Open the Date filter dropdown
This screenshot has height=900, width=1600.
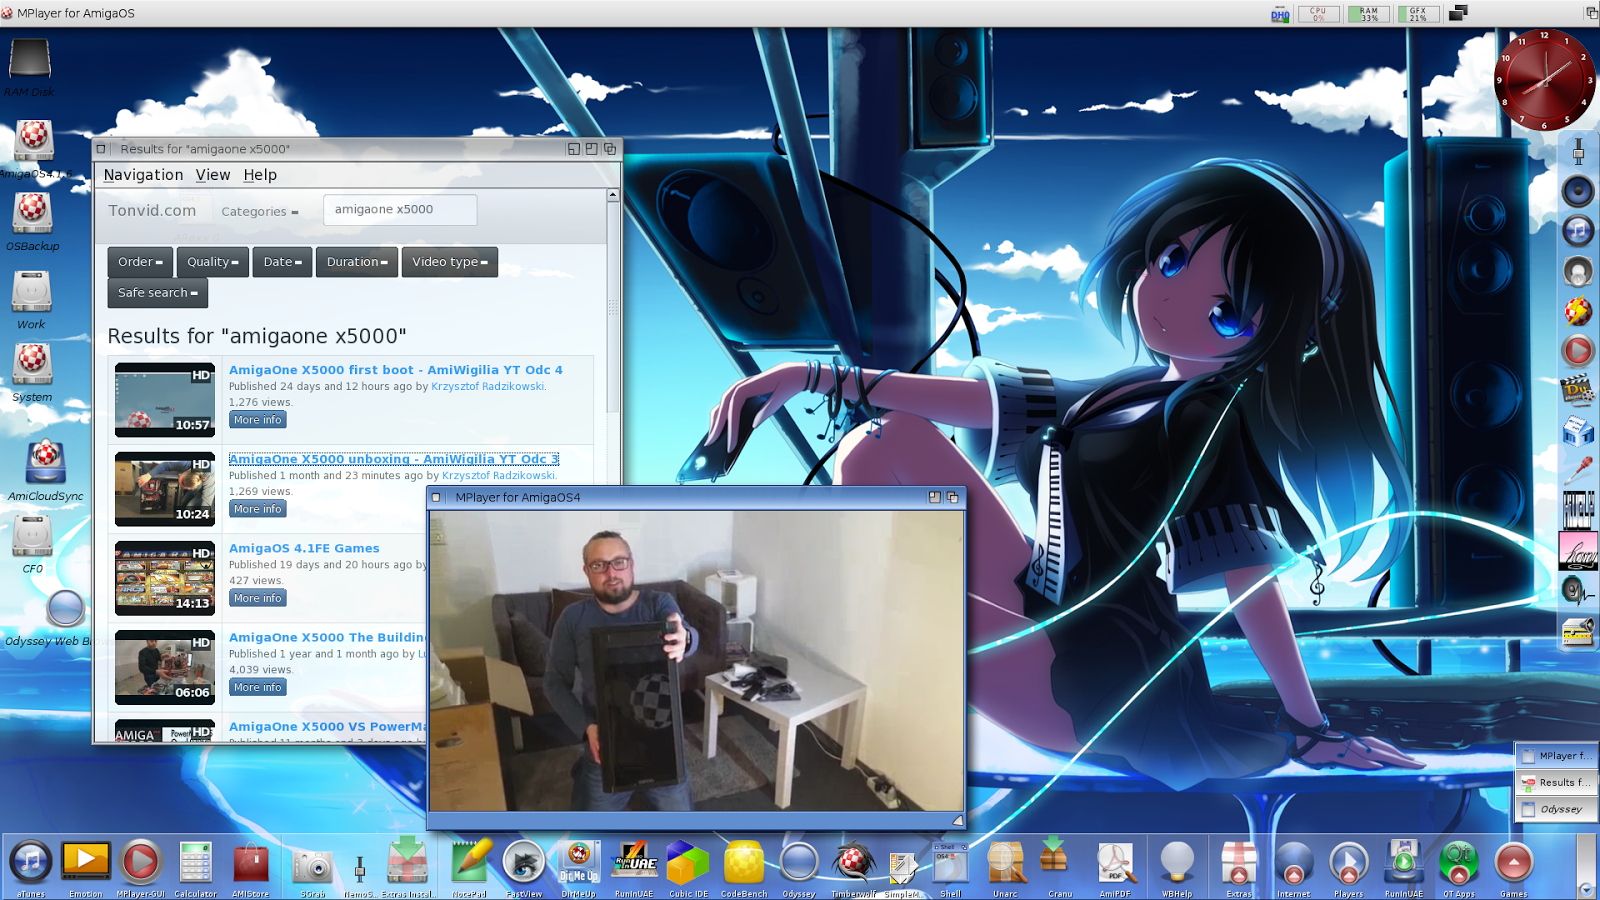point(282,262)
